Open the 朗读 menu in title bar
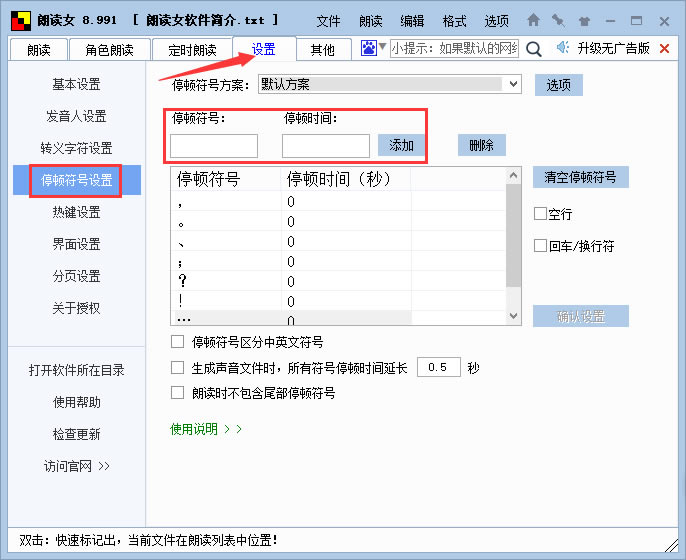This screenshot has width=686, height=560. point(371,21)
